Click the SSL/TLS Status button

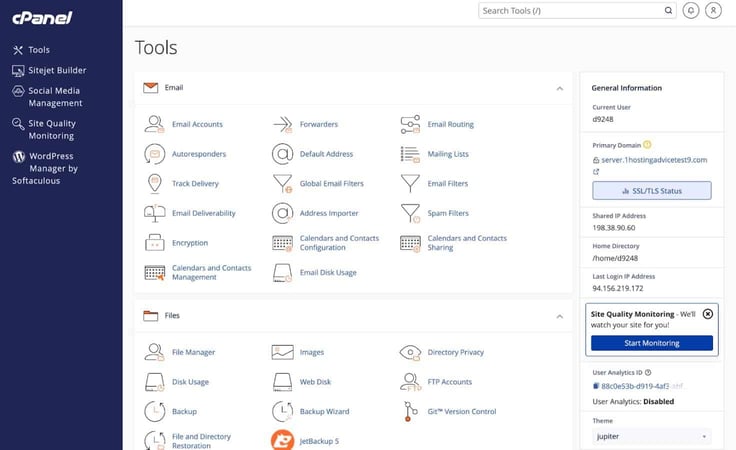[652, 191]
